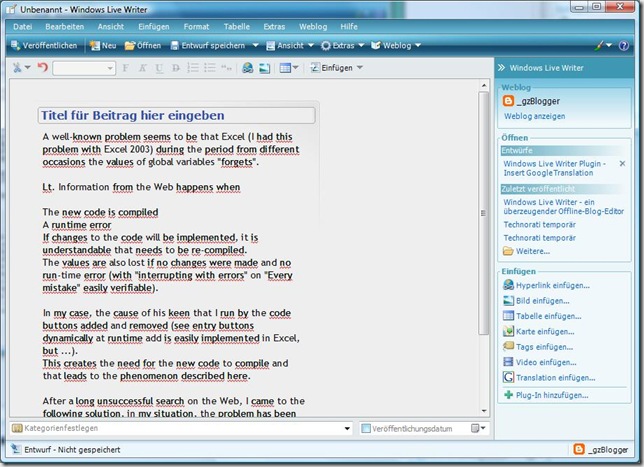
Task: Open the Kategorien festlegen dropdown
Action: click(x=347, y=428)
